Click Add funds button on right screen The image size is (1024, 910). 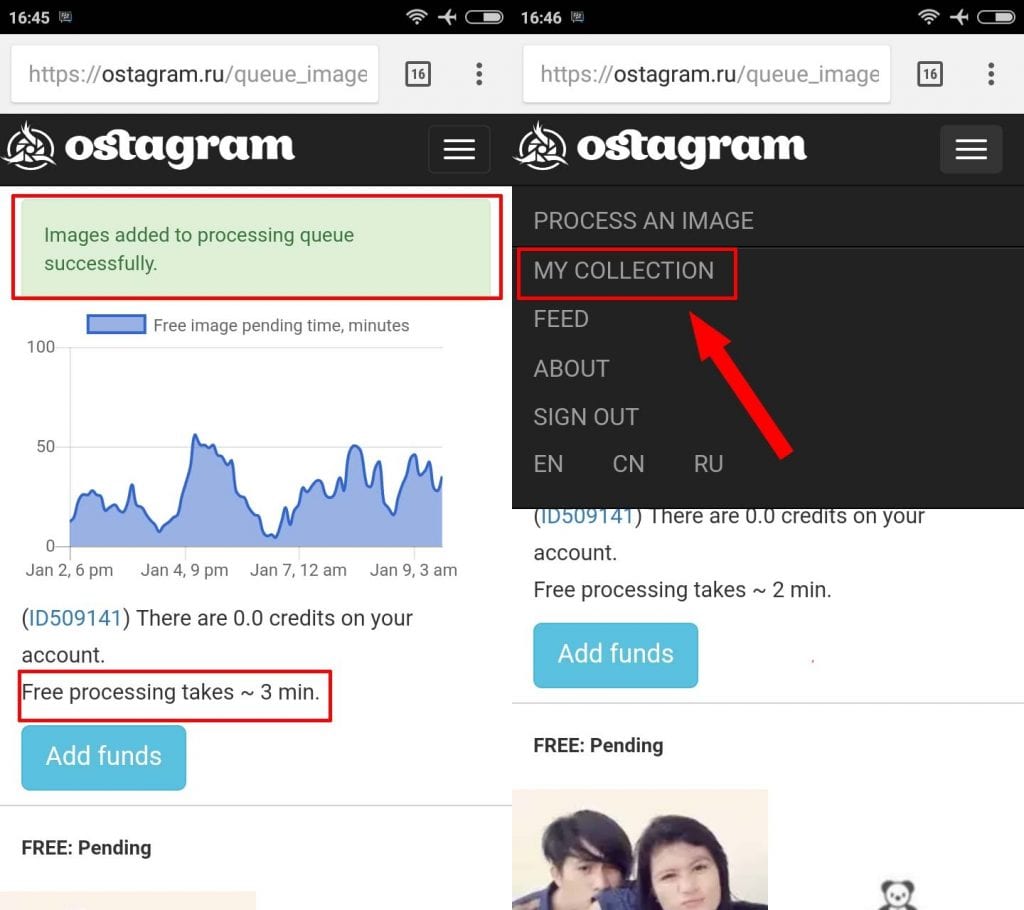tap(616, 655)
